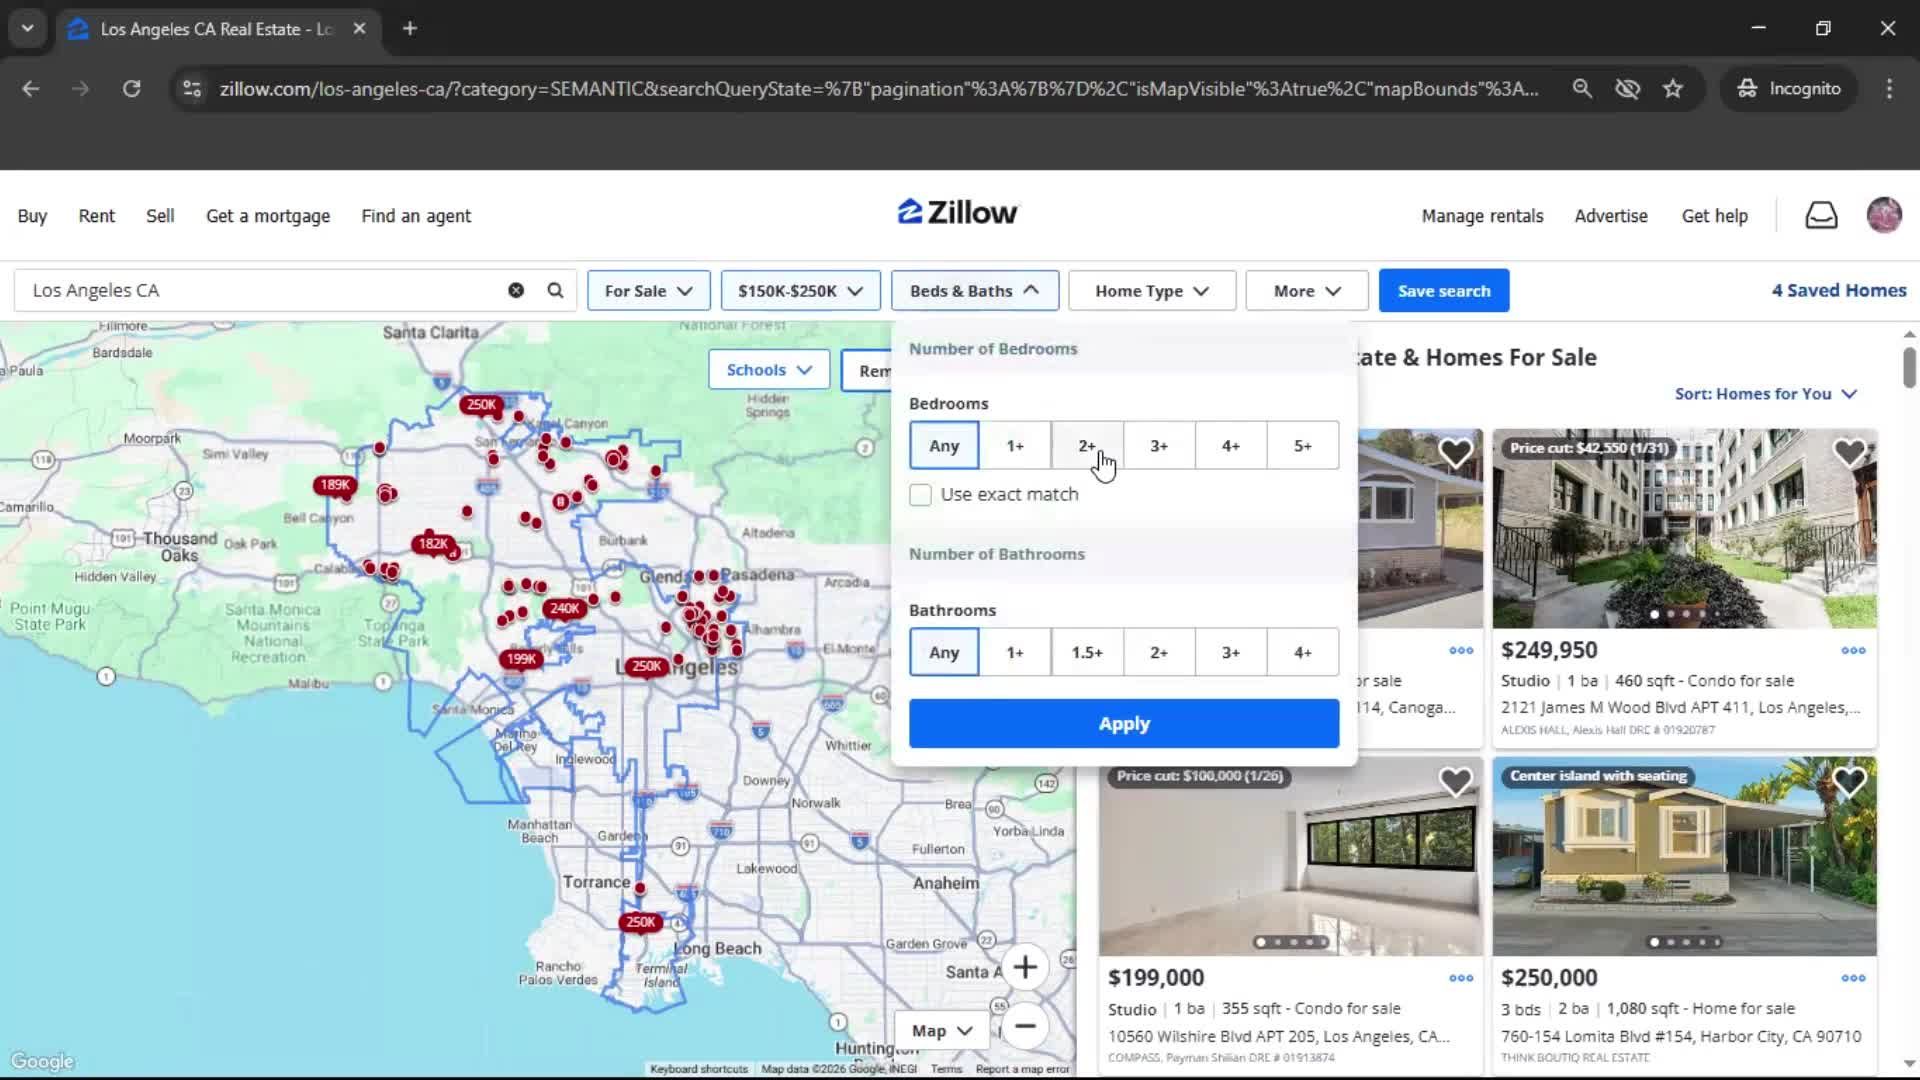Screen dimensions: 1920x1080
Task: Click your profile avatar in the header
Action: point(1884,215)
